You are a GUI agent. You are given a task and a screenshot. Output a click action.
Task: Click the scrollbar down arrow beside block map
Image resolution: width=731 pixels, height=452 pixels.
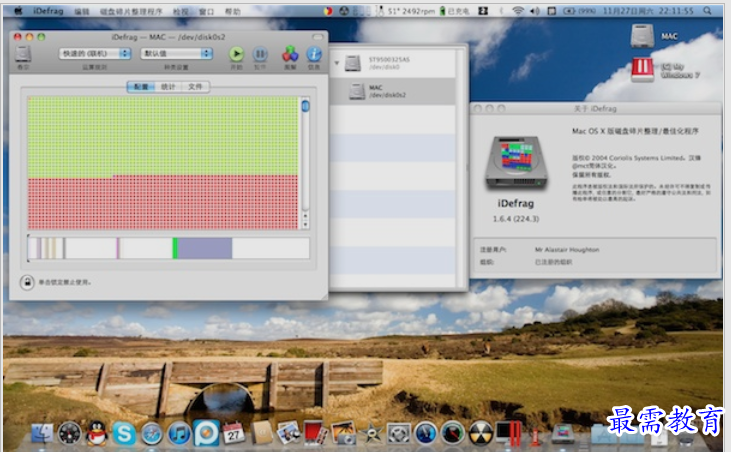pos(305,225)
